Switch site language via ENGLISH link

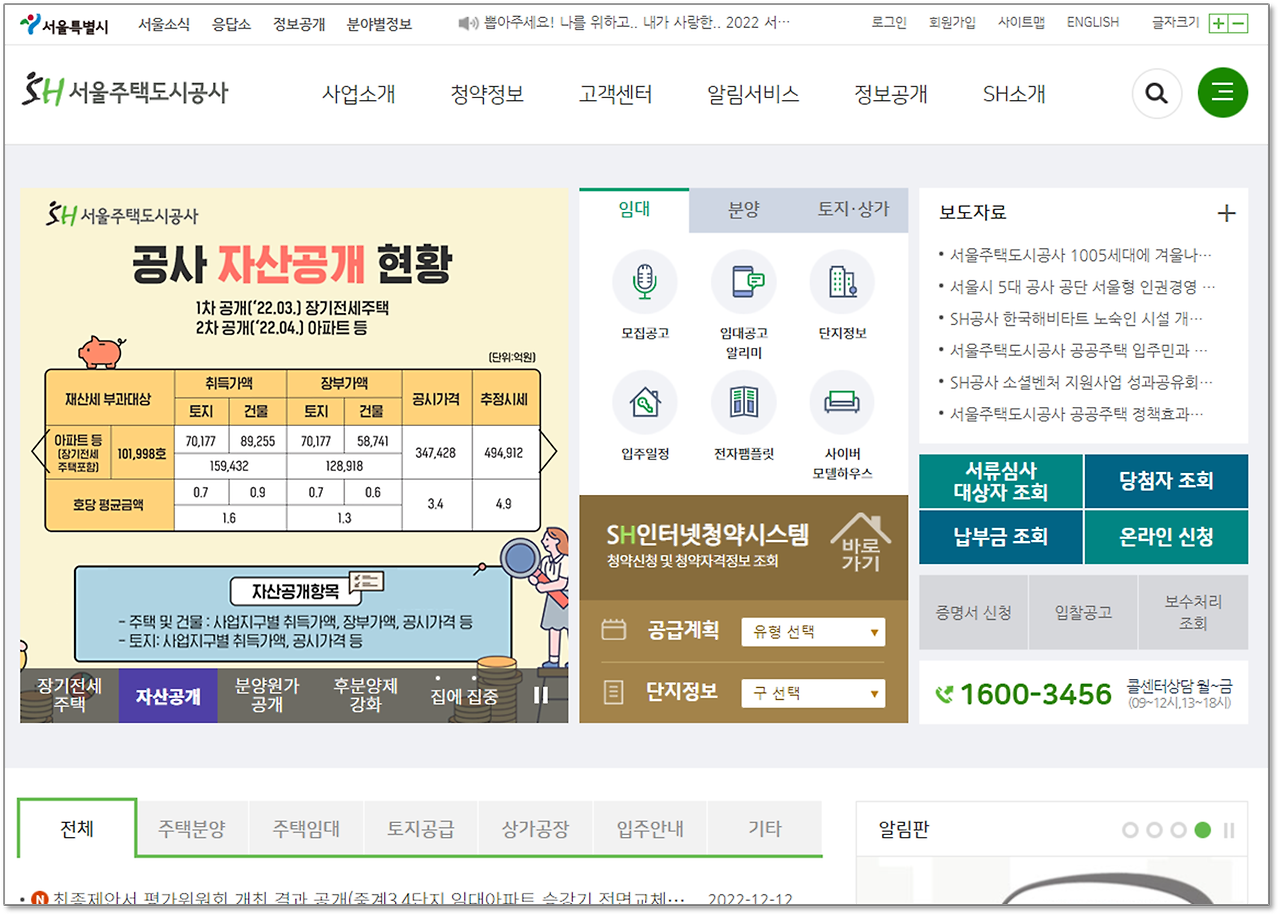point(1093,23)
